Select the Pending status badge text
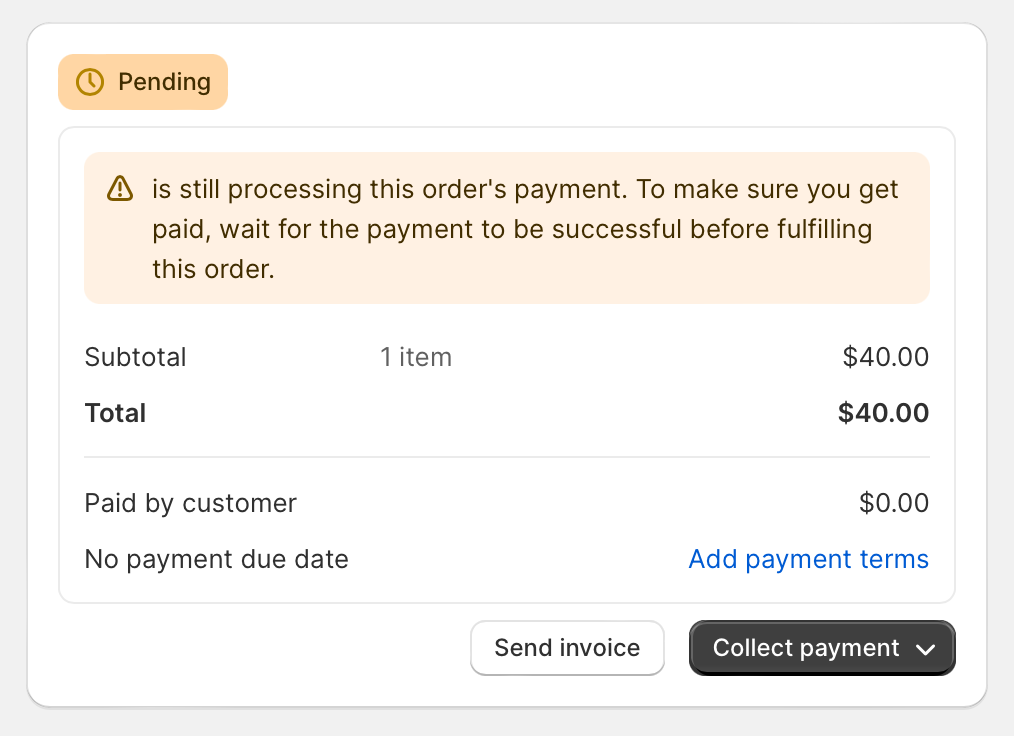Image resolution: width=1014 pixels, height=736 pixels. 164,82
